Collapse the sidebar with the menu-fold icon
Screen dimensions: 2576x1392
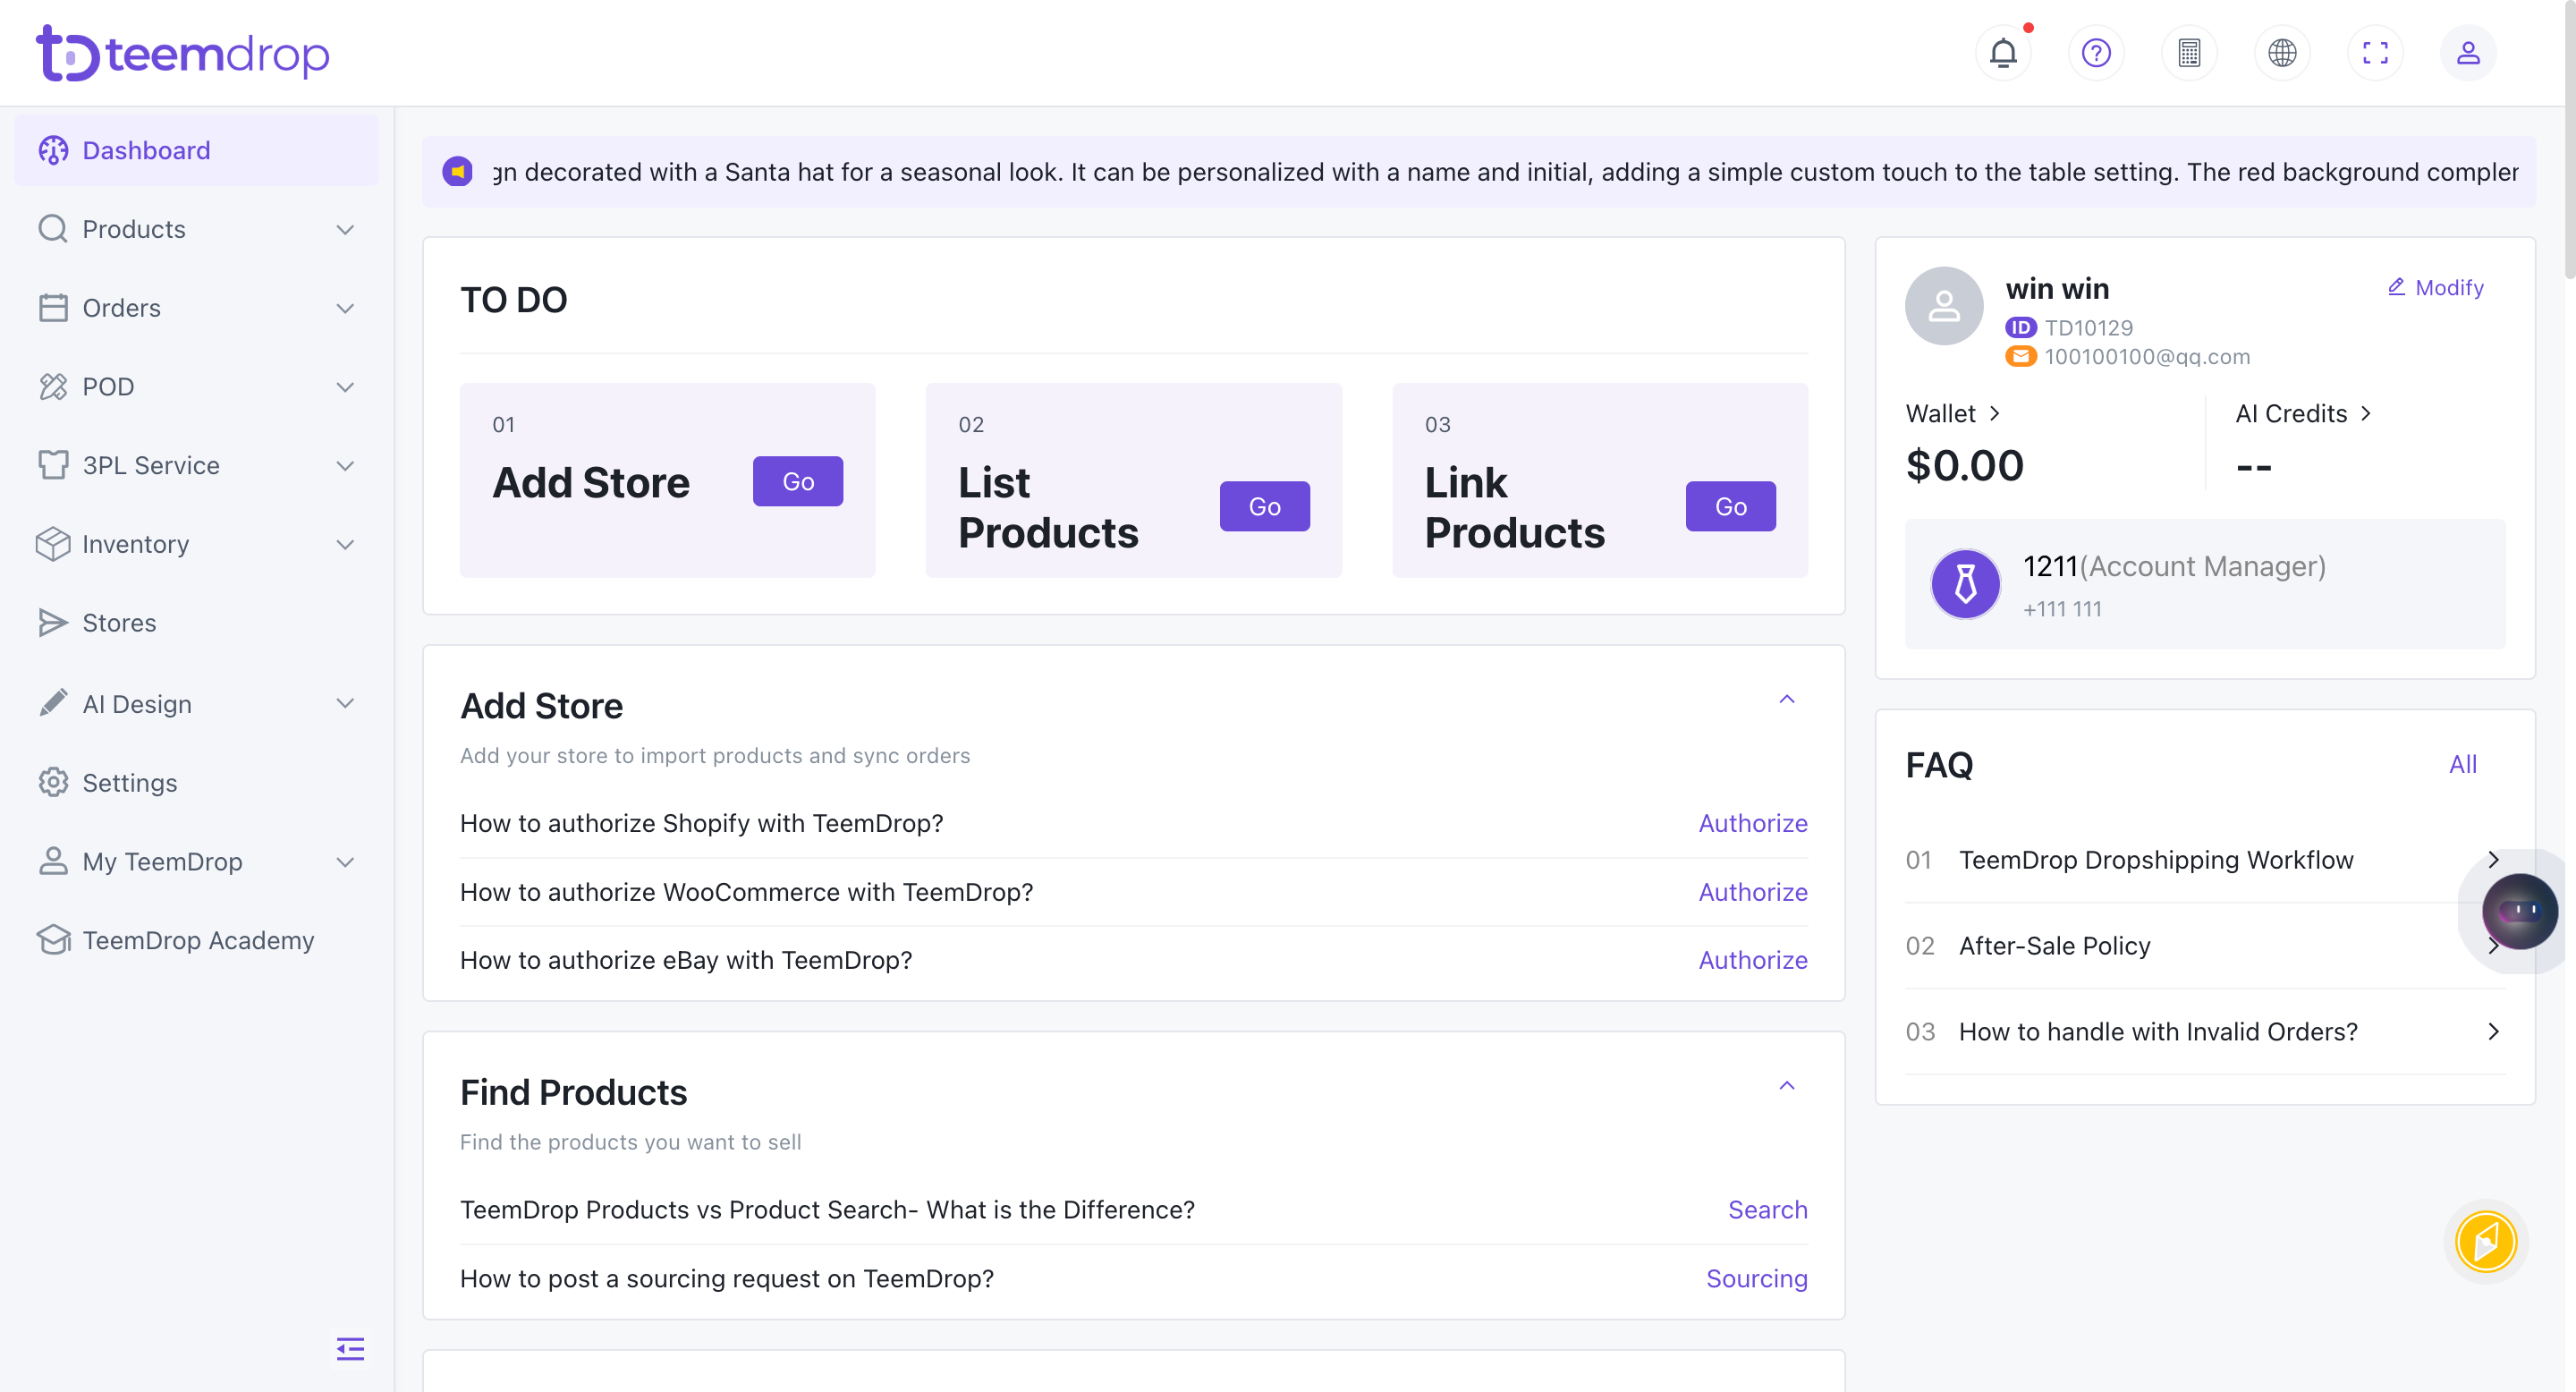click(x=350, y=1348)
